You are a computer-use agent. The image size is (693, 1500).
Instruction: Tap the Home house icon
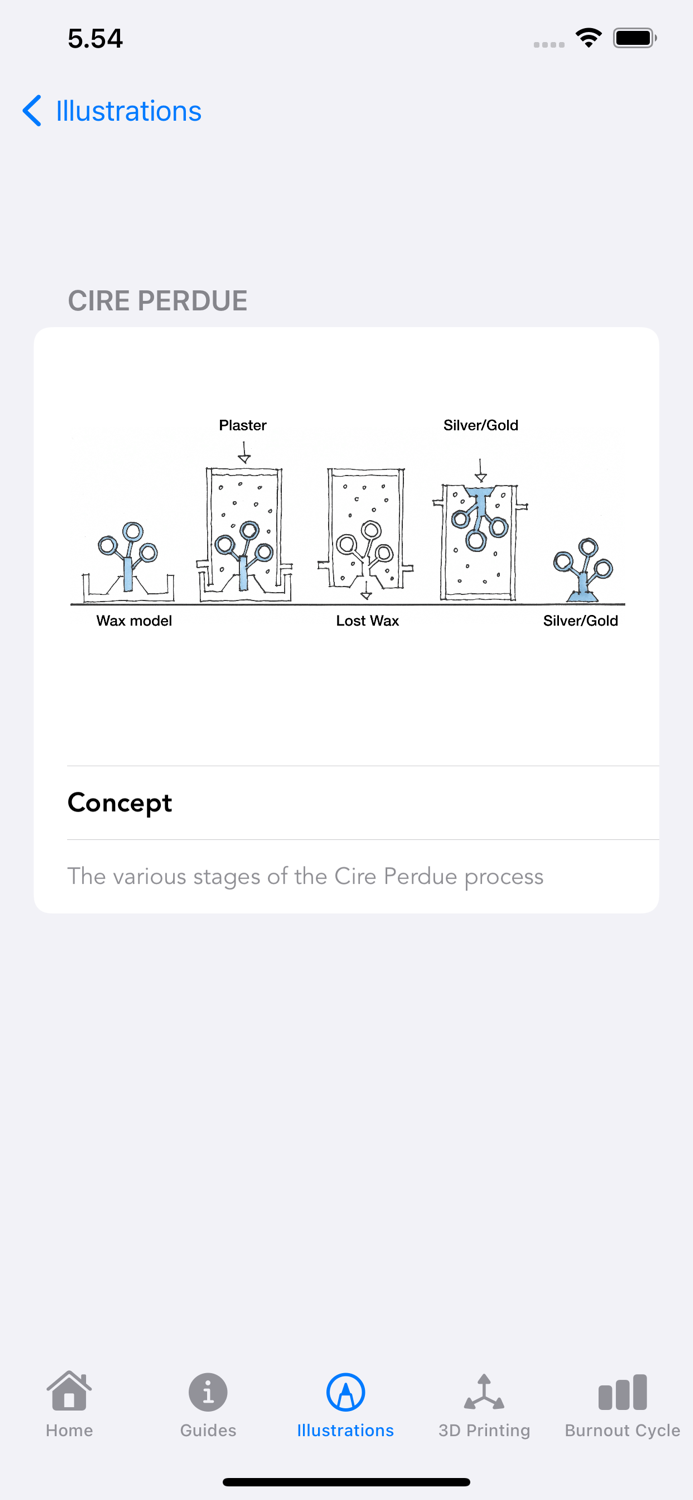point(68,1390)
